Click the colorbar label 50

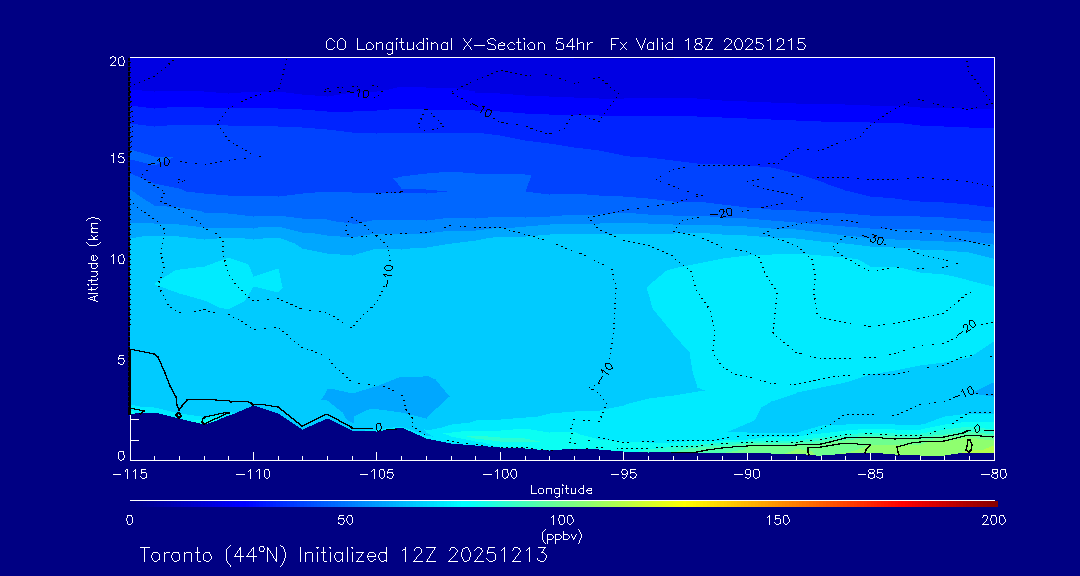point(346,520)
